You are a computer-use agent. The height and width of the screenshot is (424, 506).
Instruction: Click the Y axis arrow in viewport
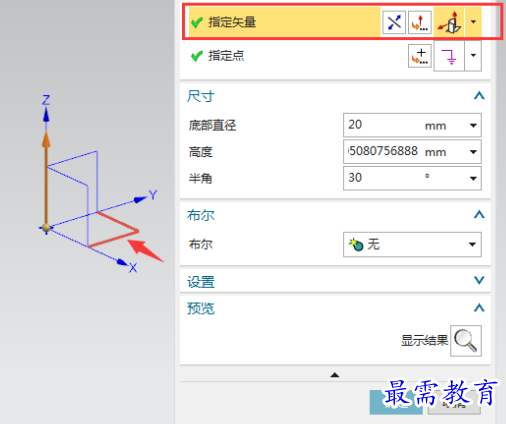140,199
